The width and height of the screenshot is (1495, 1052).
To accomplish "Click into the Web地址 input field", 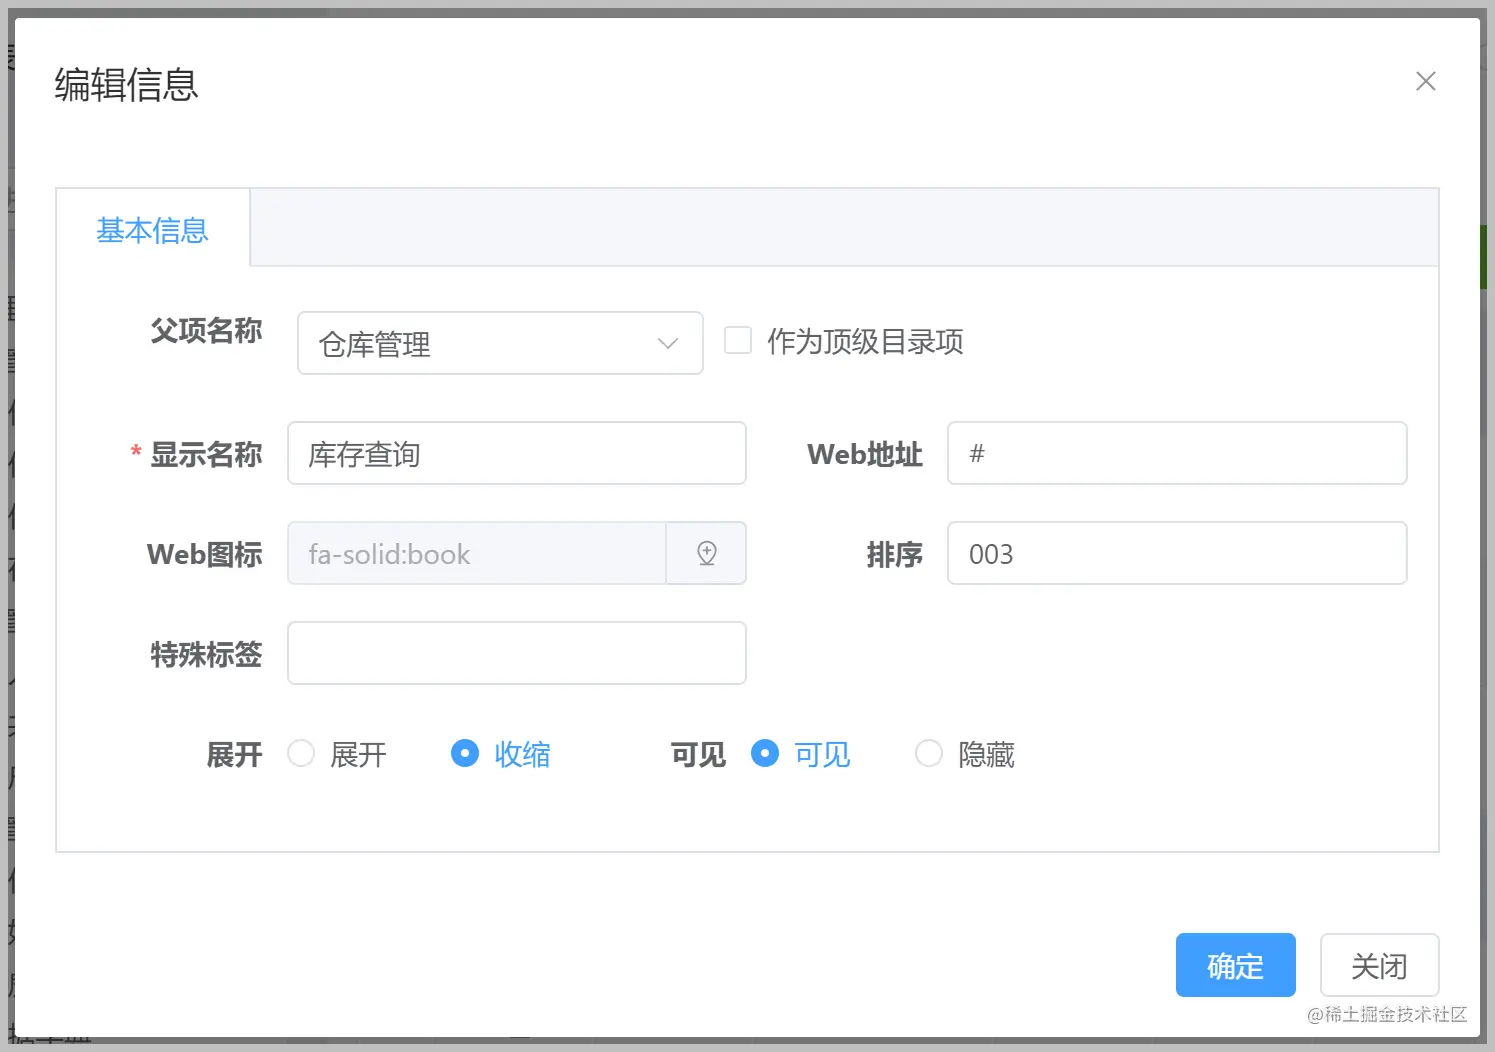I will pos(1177,453).
